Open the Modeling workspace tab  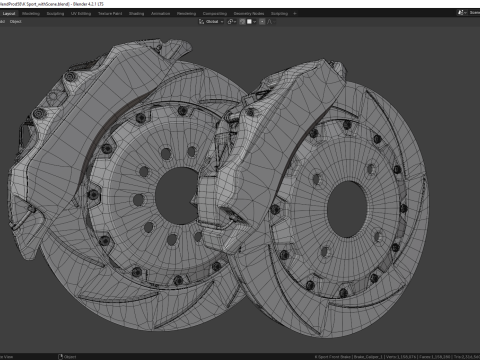[x=31, y=14]
